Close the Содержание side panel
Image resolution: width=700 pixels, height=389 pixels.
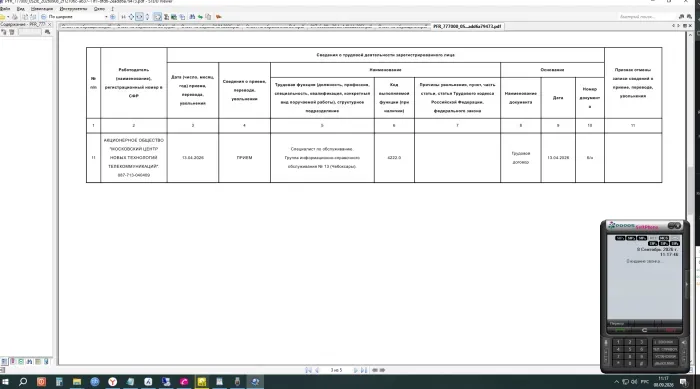pyautogui.click(x=50, y=25)
